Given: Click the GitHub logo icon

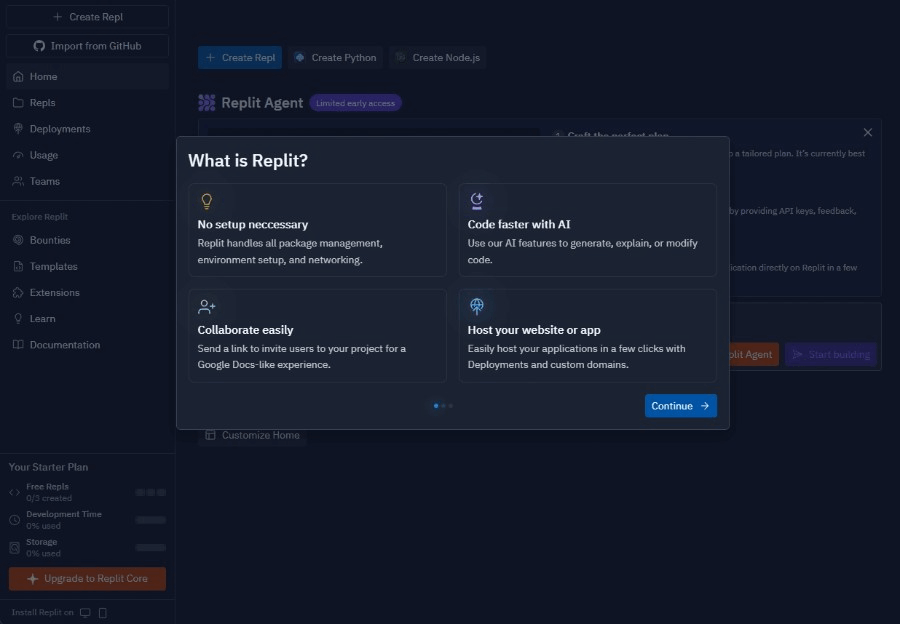Looking at the screenshot, I should 39,46.
